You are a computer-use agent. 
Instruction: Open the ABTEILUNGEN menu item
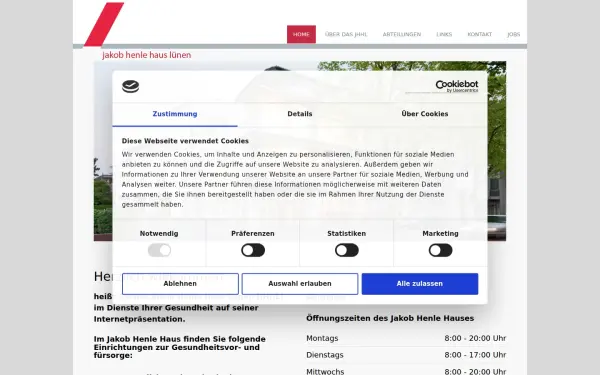pyautogui.click(x=402, y=34)
